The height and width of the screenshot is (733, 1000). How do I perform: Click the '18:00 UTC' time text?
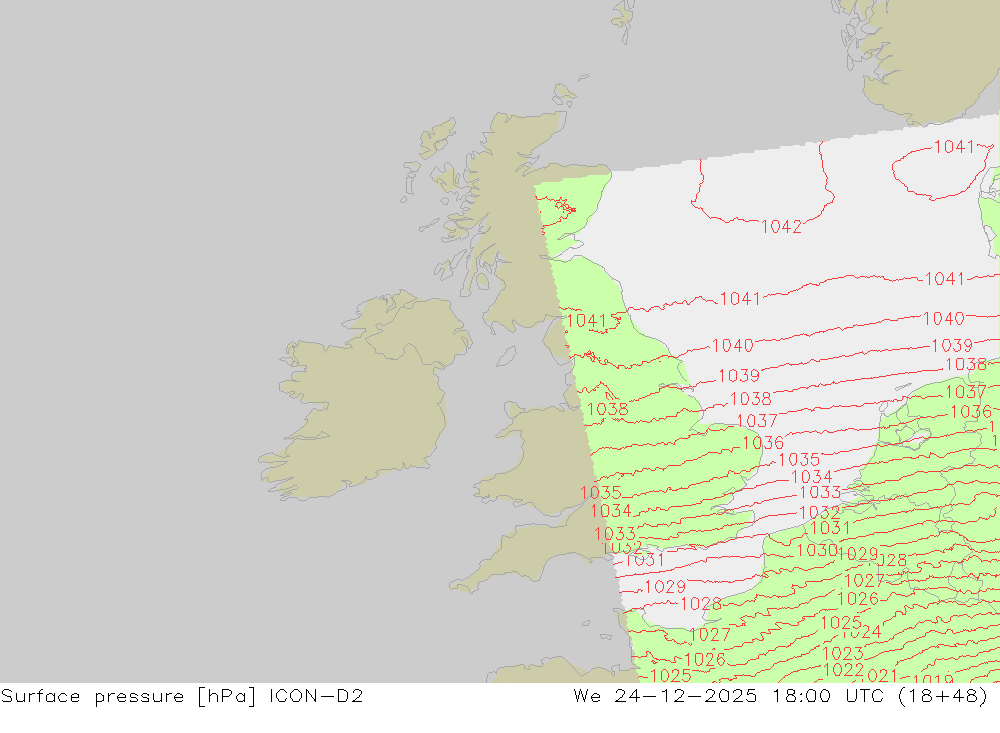pos(827,695)
